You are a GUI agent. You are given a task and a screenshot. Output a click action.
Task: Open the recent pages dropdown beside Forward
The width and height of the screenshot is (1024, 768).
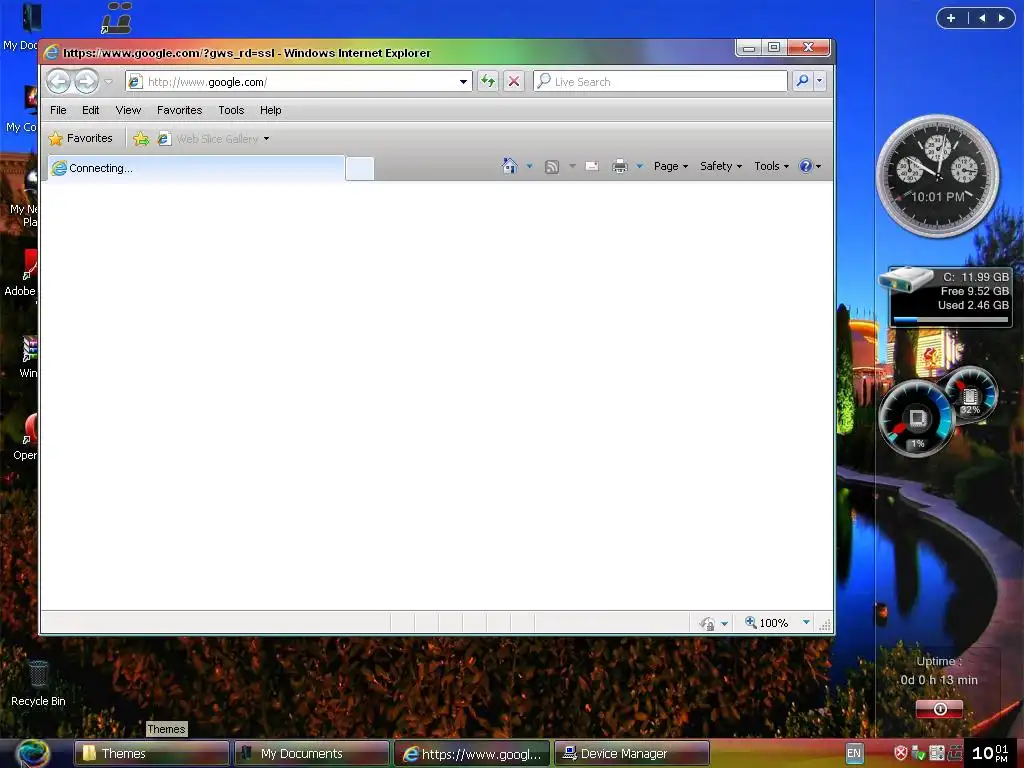tap(109, 82)
